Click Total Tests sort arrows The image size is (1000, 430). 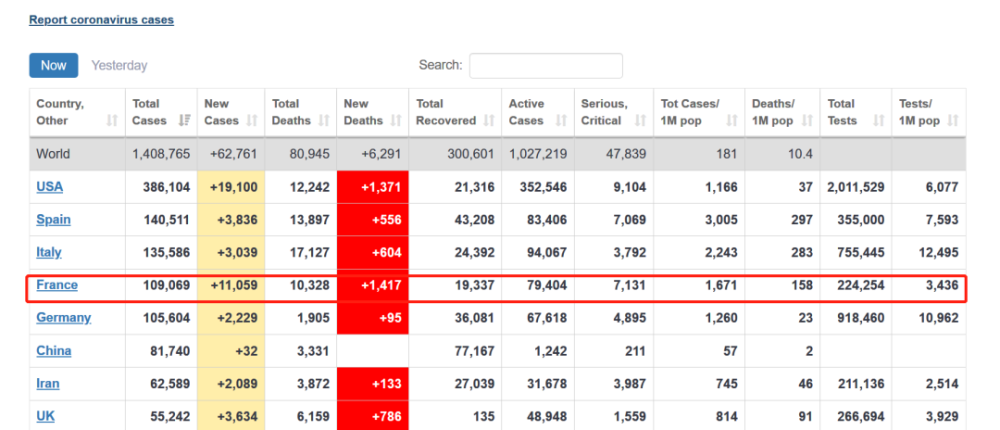point(878,121)
